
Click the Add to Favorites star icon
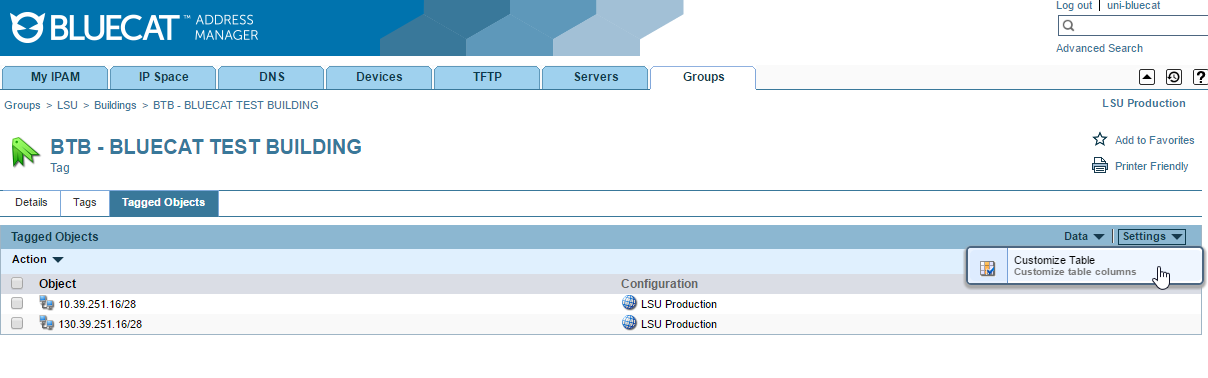coord(1099,140)
